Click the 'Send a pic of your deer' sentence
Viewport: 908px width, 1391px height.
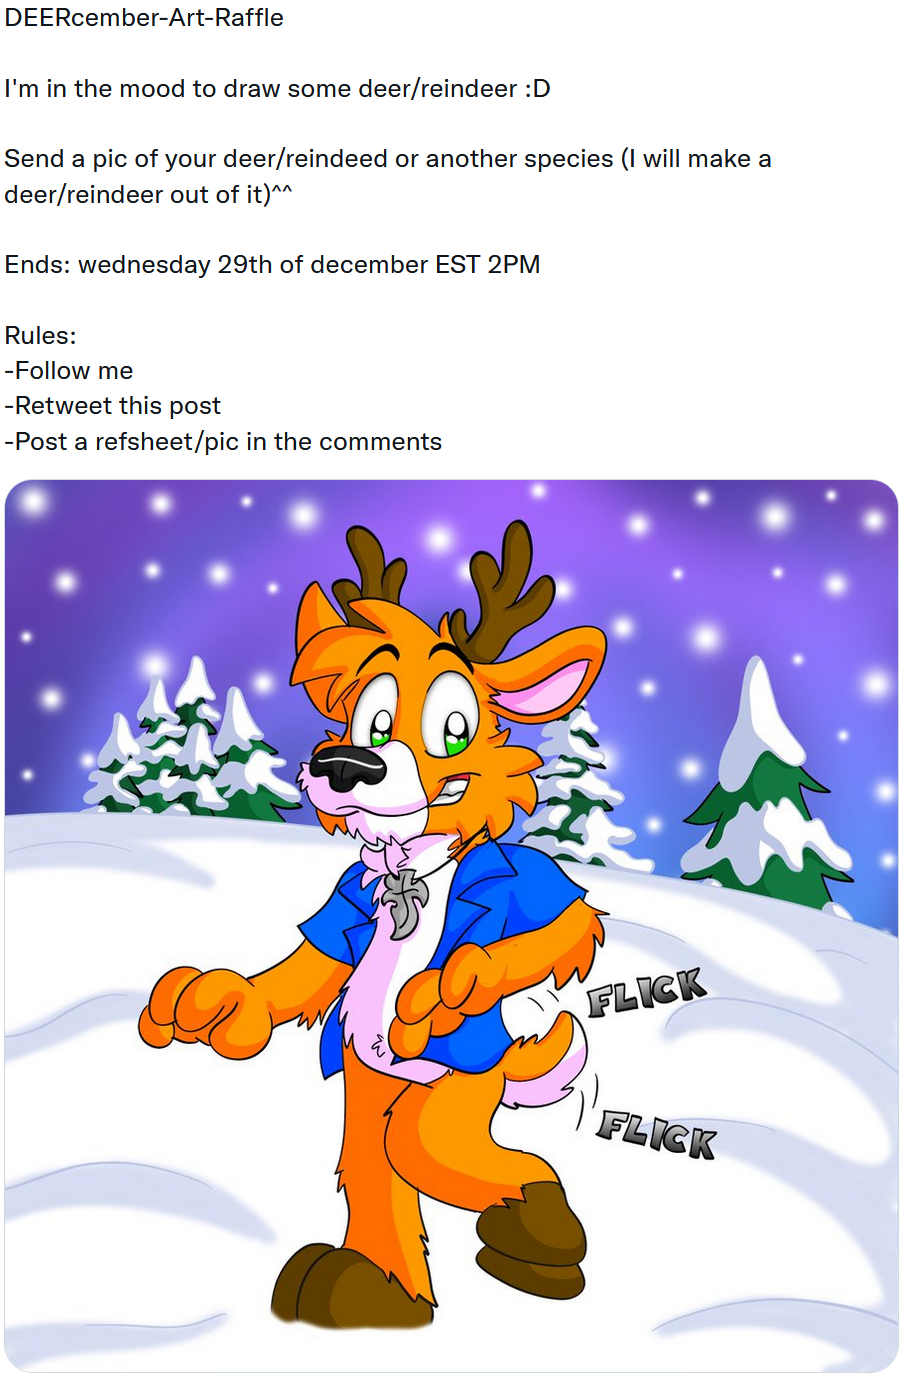click(388, 177)
